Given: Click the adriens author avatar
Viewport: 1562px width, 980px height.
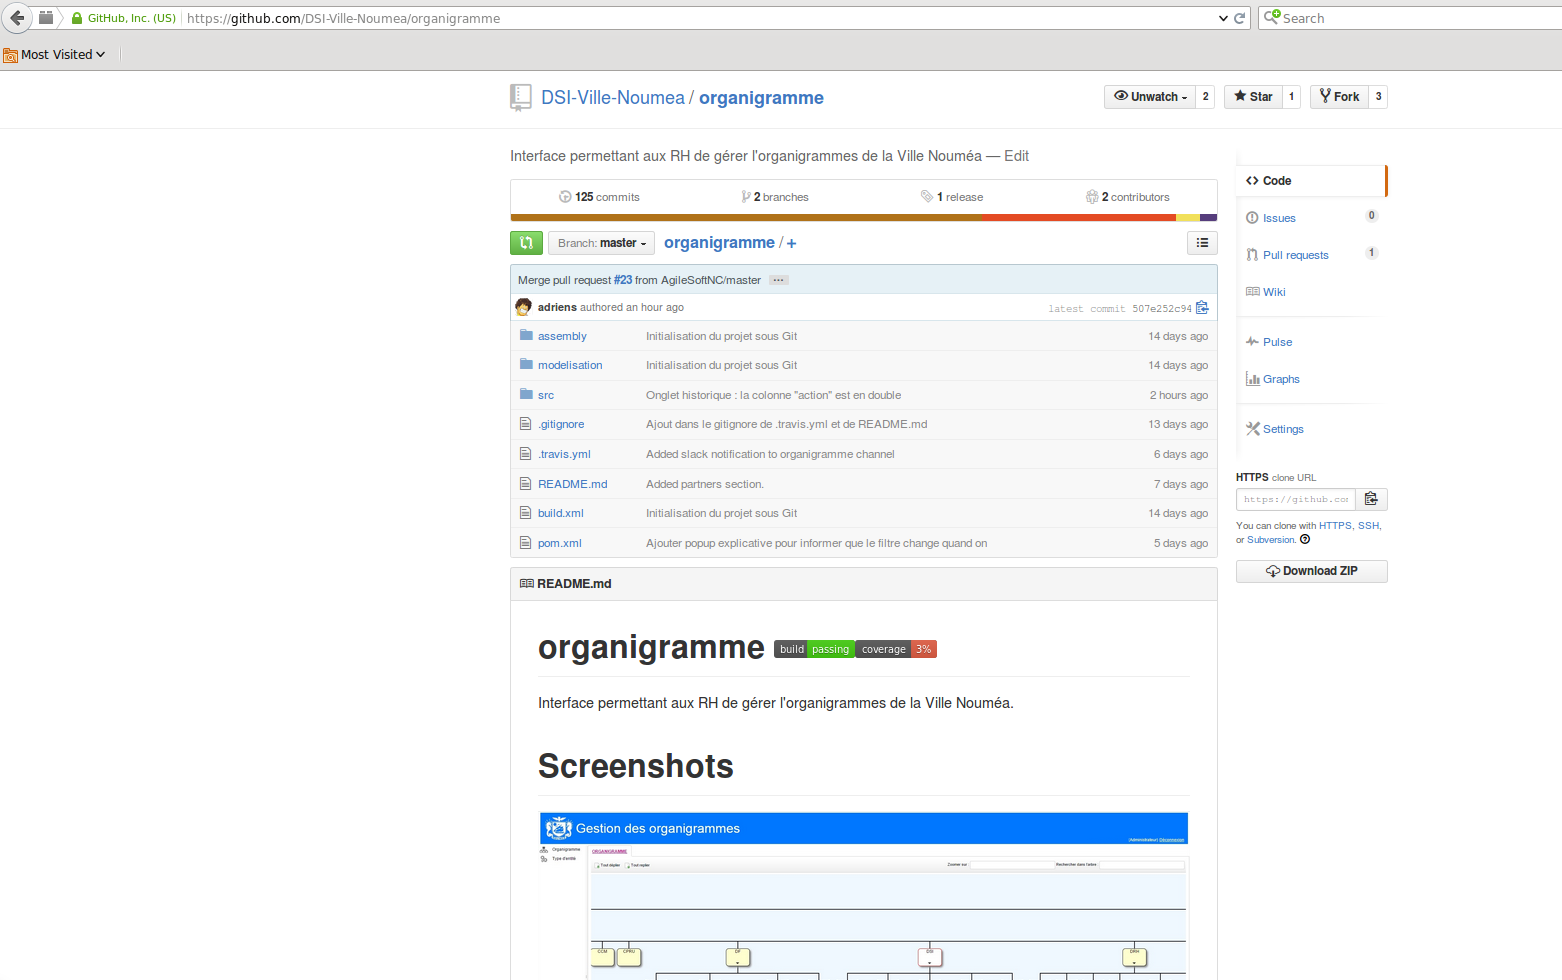Looking at the screenshot, I should pos(523,307).
